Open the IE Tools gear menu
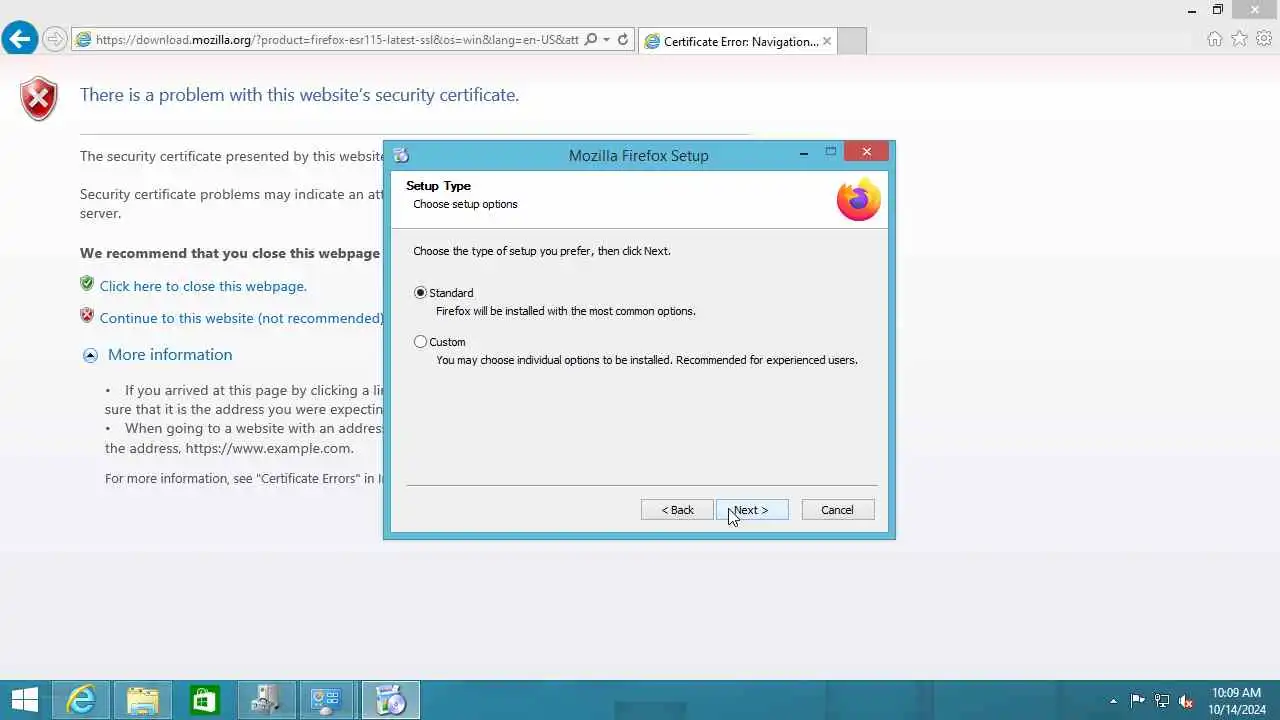 coord(1264,39)
